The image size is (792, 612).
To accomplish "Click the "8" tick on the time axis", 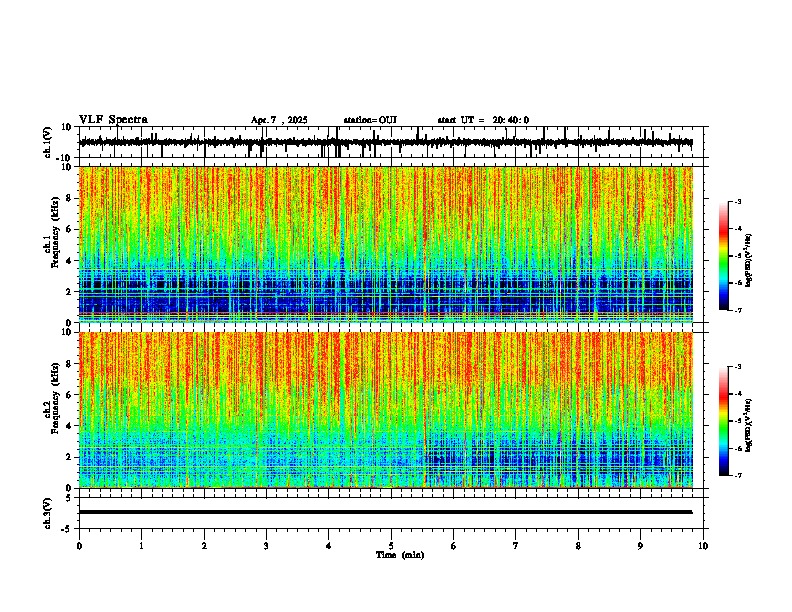I will tap(578, 546).
